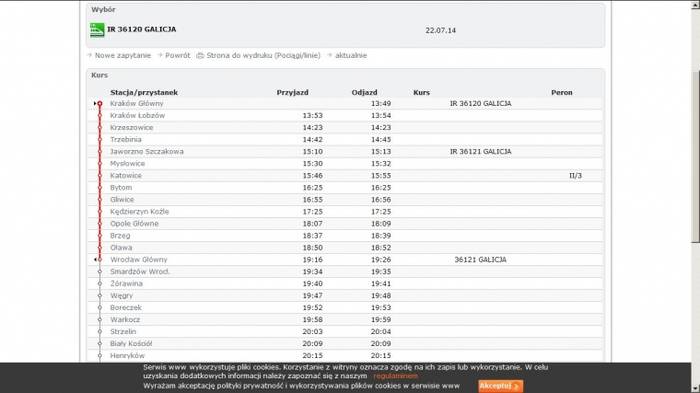Open Boreczek station entry

(126, 308)
